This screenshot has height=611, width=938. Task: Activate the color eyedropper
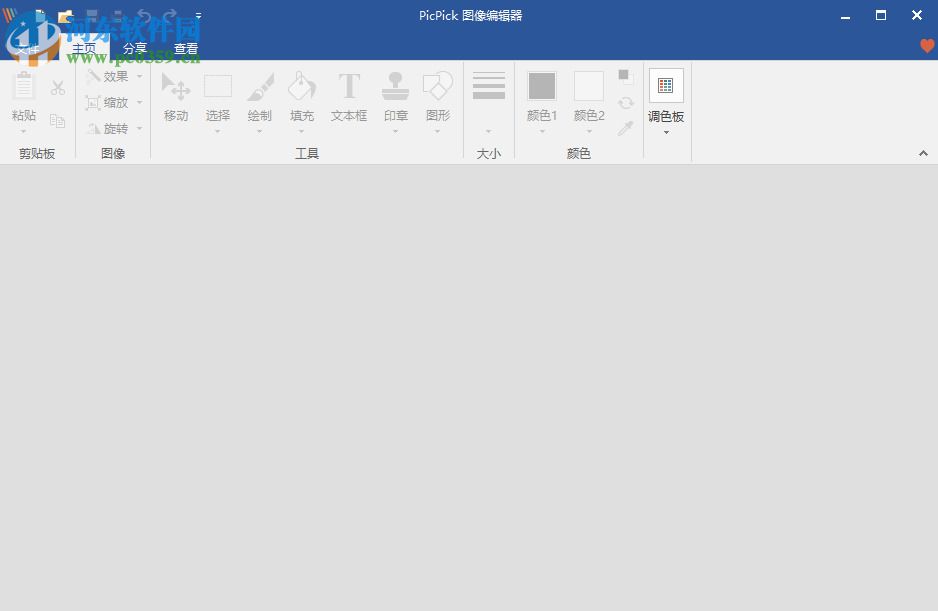625,127
